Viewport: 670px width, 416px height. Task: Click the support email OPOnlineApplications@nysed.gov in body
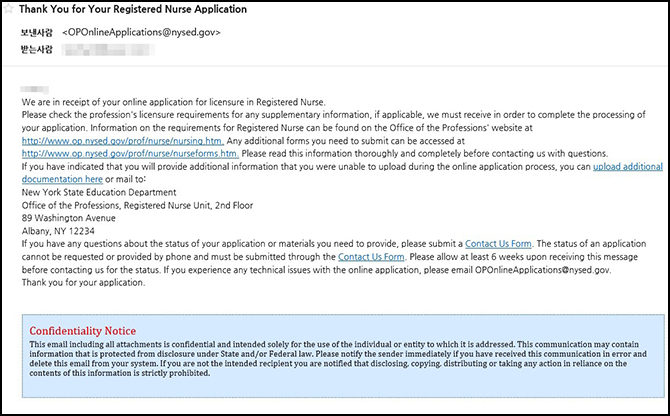tap(543, 270)
